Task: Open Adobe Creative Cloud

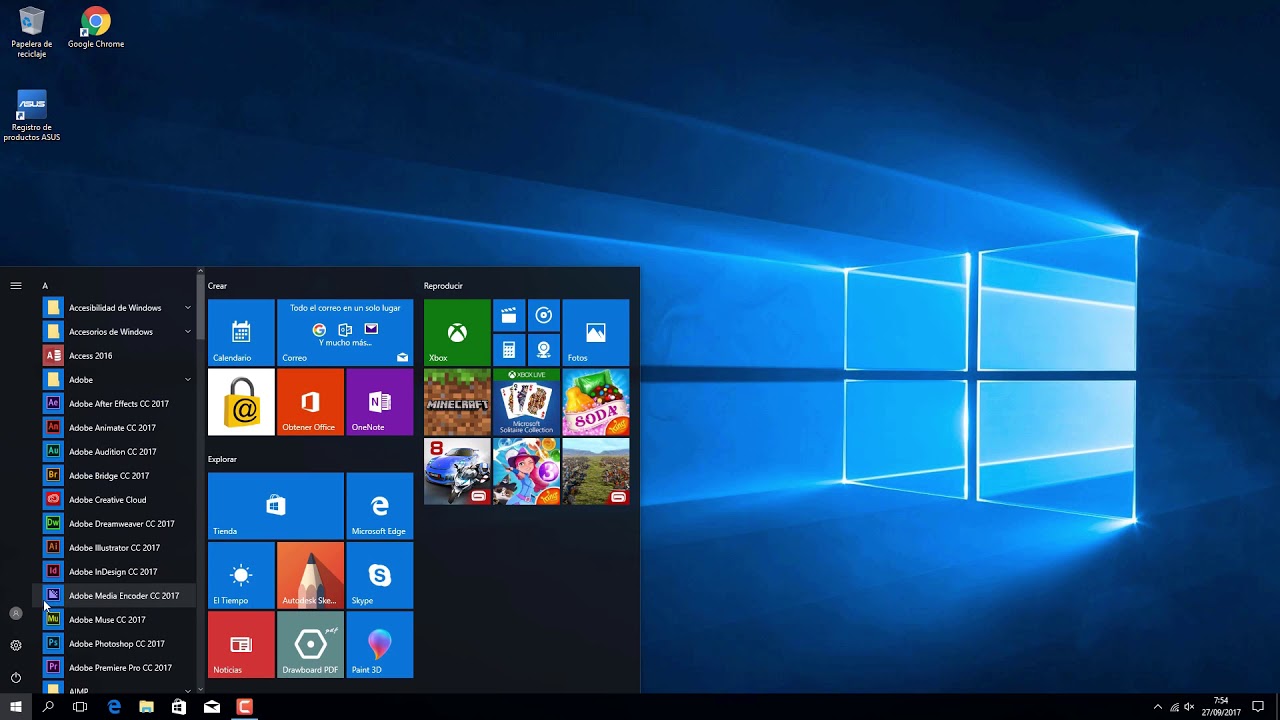Action: pos(118,500)
